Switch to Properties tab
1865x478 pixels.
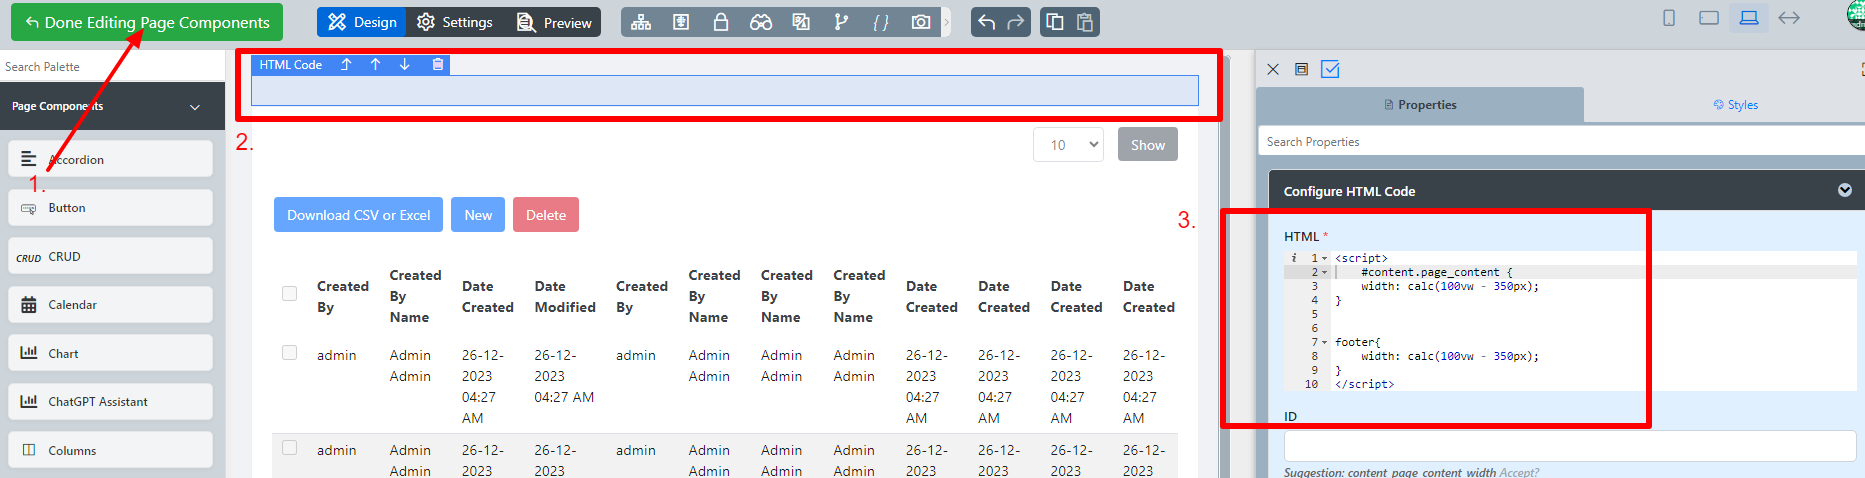coord(1420,104)
